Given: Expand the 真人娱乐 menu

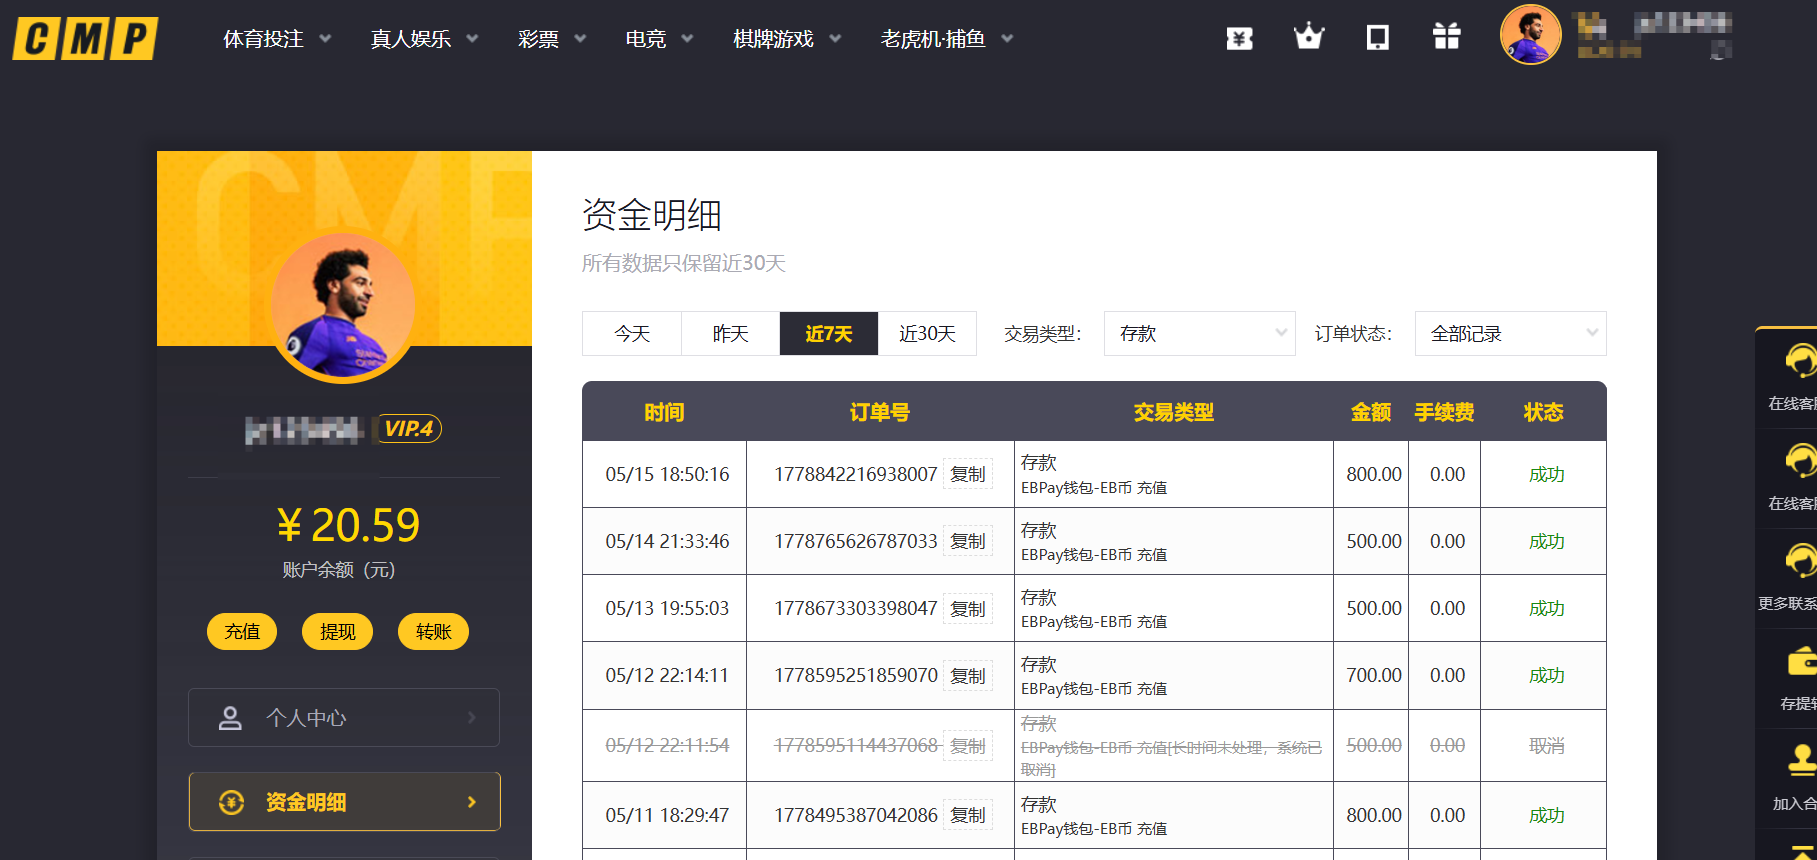Looking at the screenshot, I should [425, 39].
